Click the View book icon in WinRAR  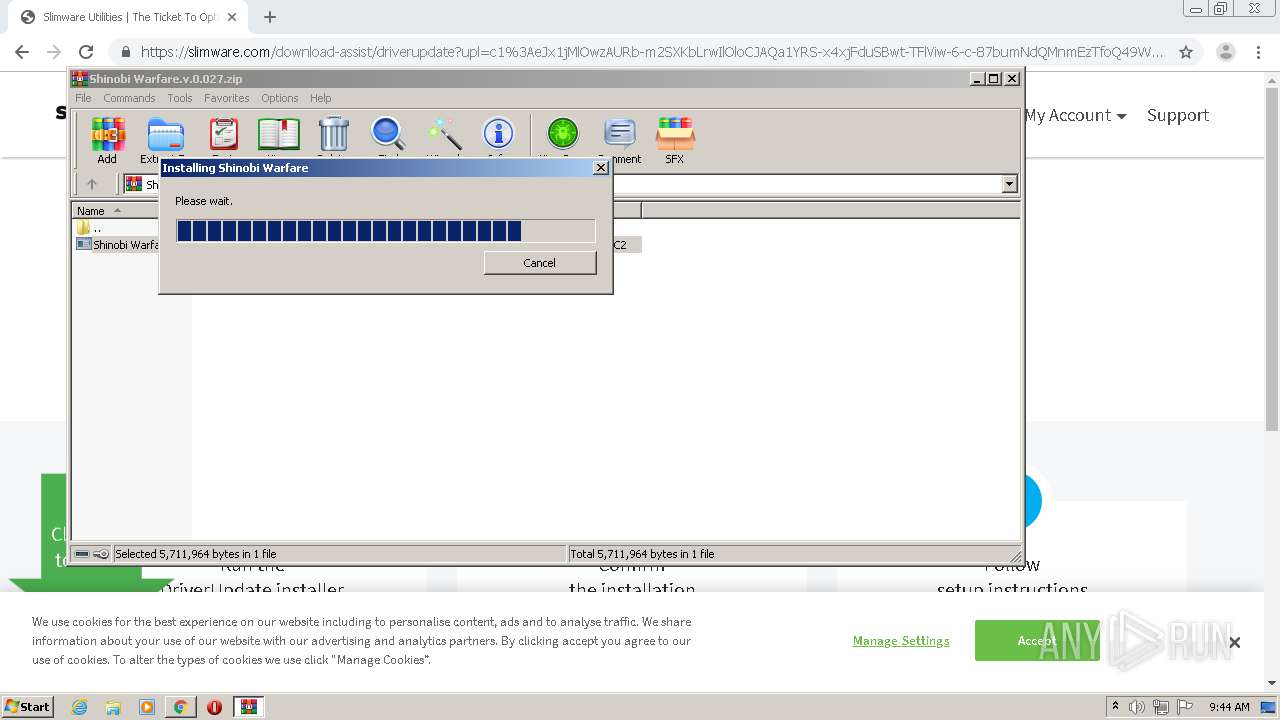pyautogui.click(x=278, y=135)
